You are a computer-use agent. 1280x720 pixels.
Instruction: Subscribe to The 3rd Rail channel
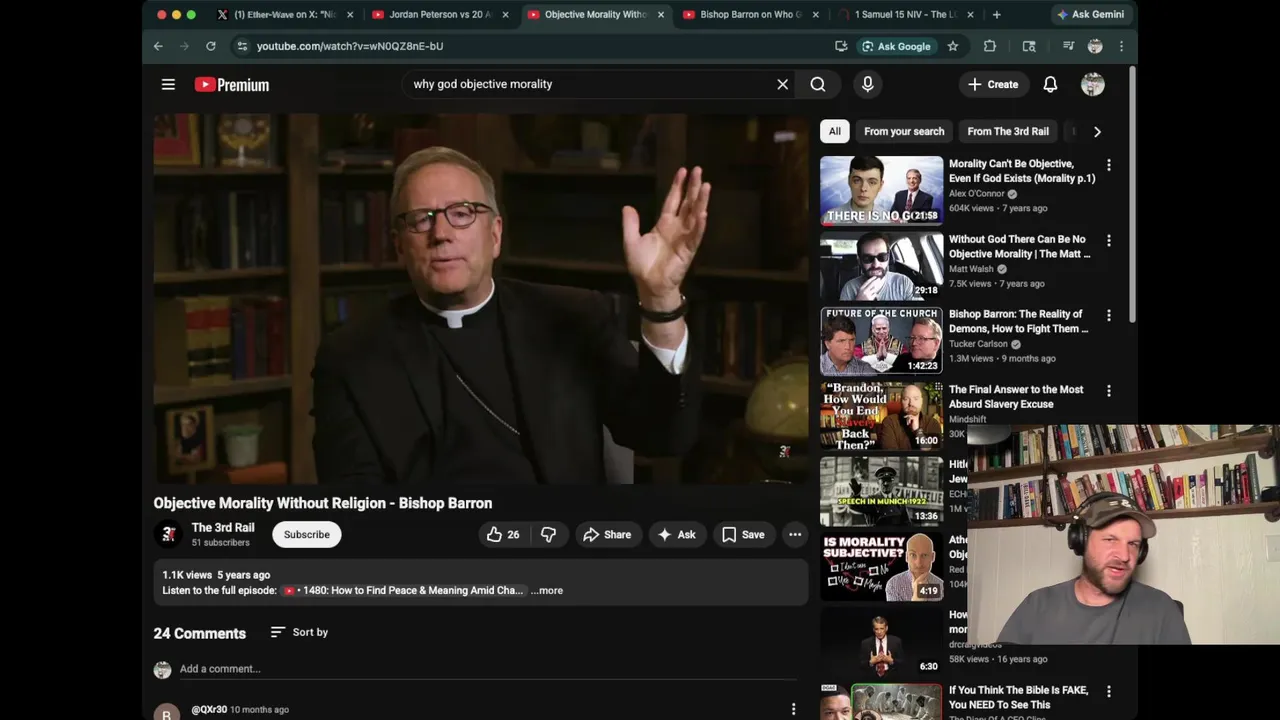[306, 534]
